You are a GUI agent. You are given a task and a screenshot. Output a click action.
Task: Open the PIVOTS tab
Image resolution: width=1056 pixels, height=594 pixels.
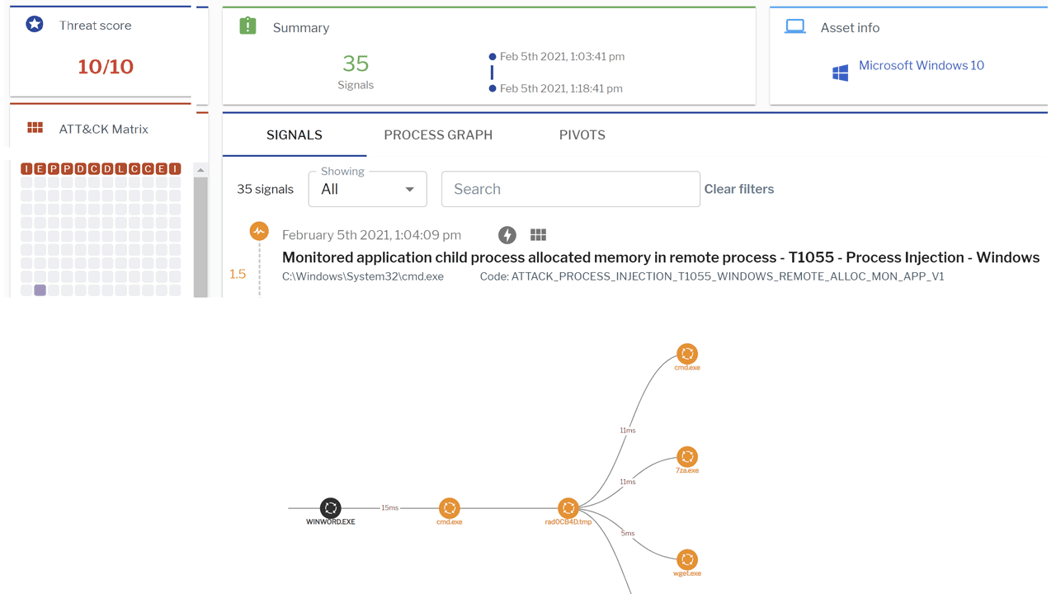pyautogui.click(x=582, y=135)
